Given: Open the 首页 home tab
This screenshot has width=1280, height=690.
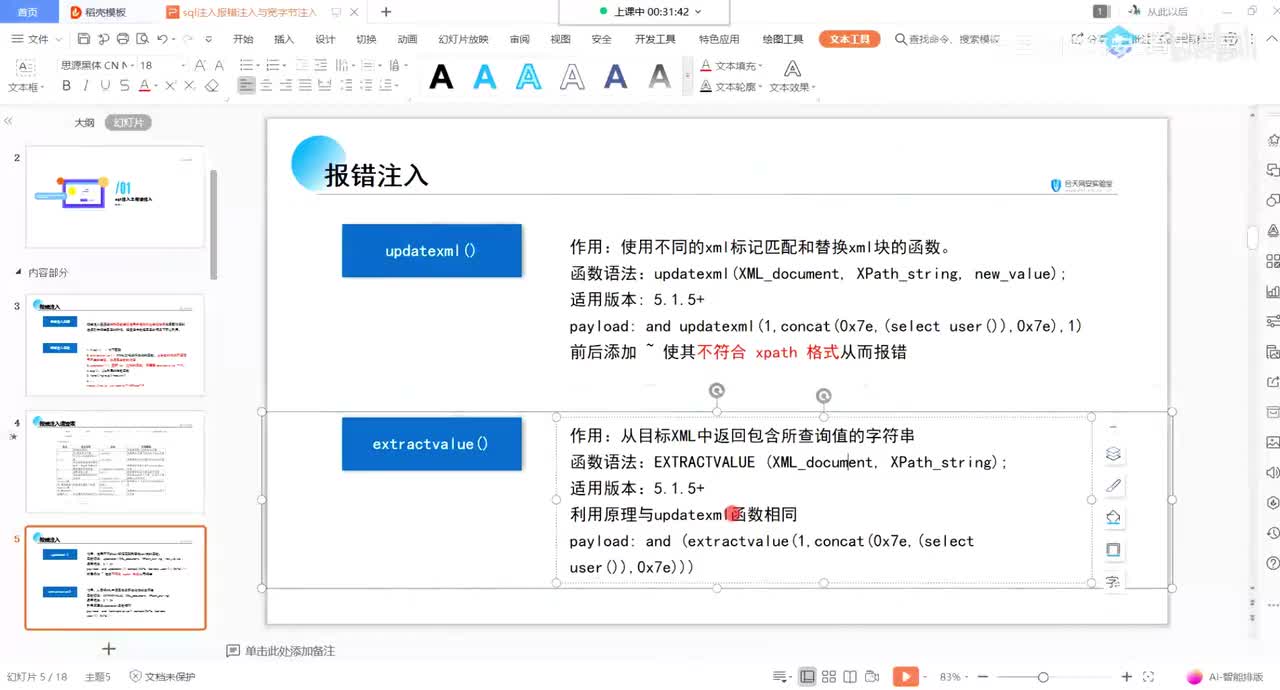Looking at the screenshot, I should (x=28, y=12).
